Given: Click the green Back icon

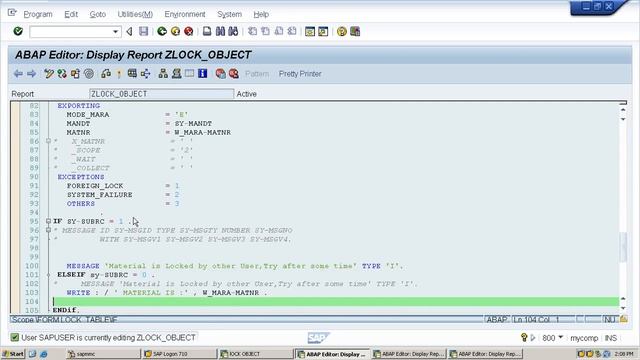Looking at the screenshot, I should [x=162, y=31].
